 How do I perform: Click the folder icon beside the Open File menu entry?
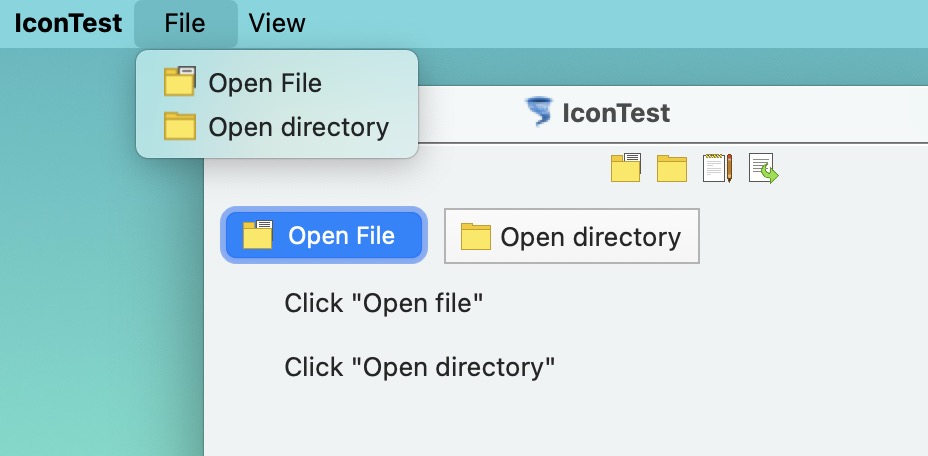pos(180,81)
